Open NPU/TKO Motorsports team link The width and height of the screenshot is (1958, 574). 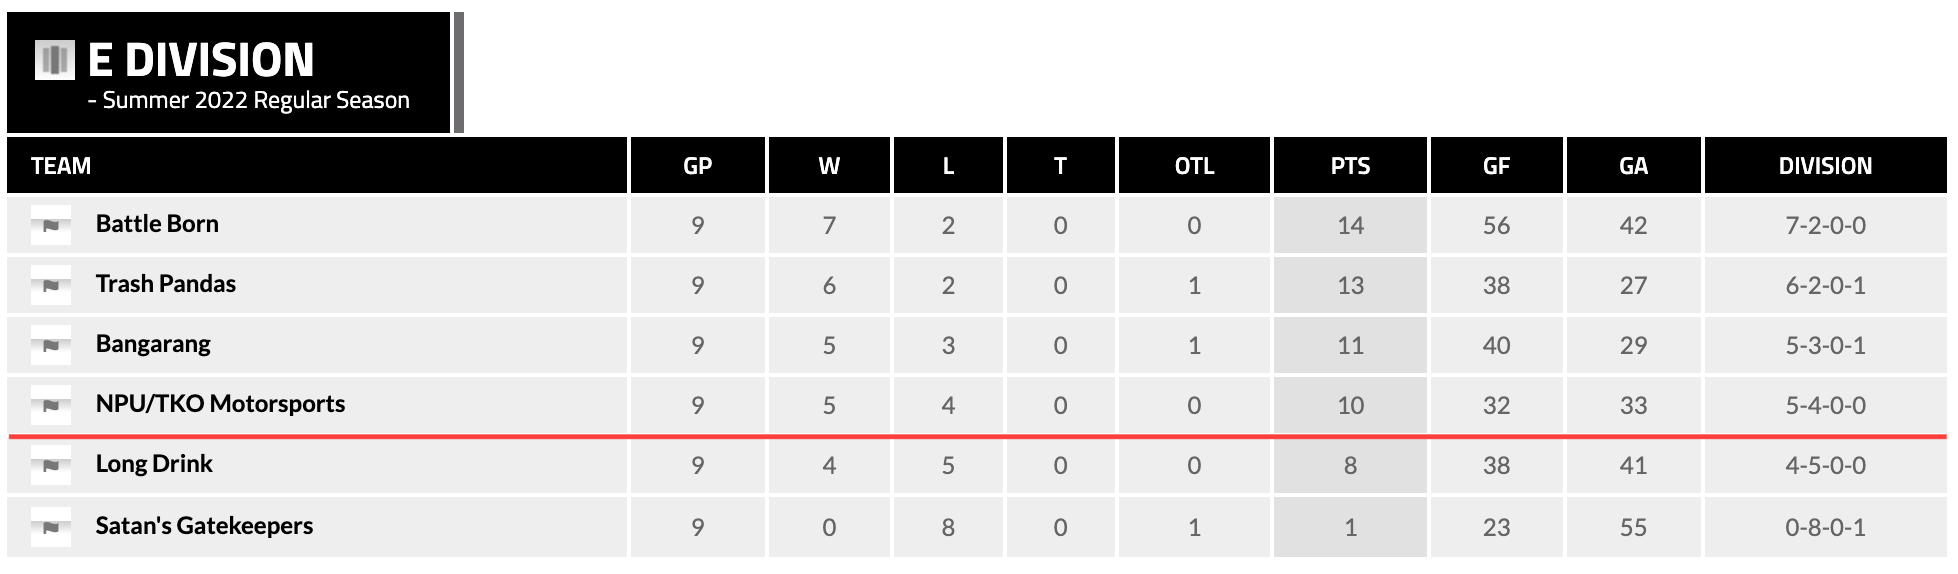coord(220,404)
